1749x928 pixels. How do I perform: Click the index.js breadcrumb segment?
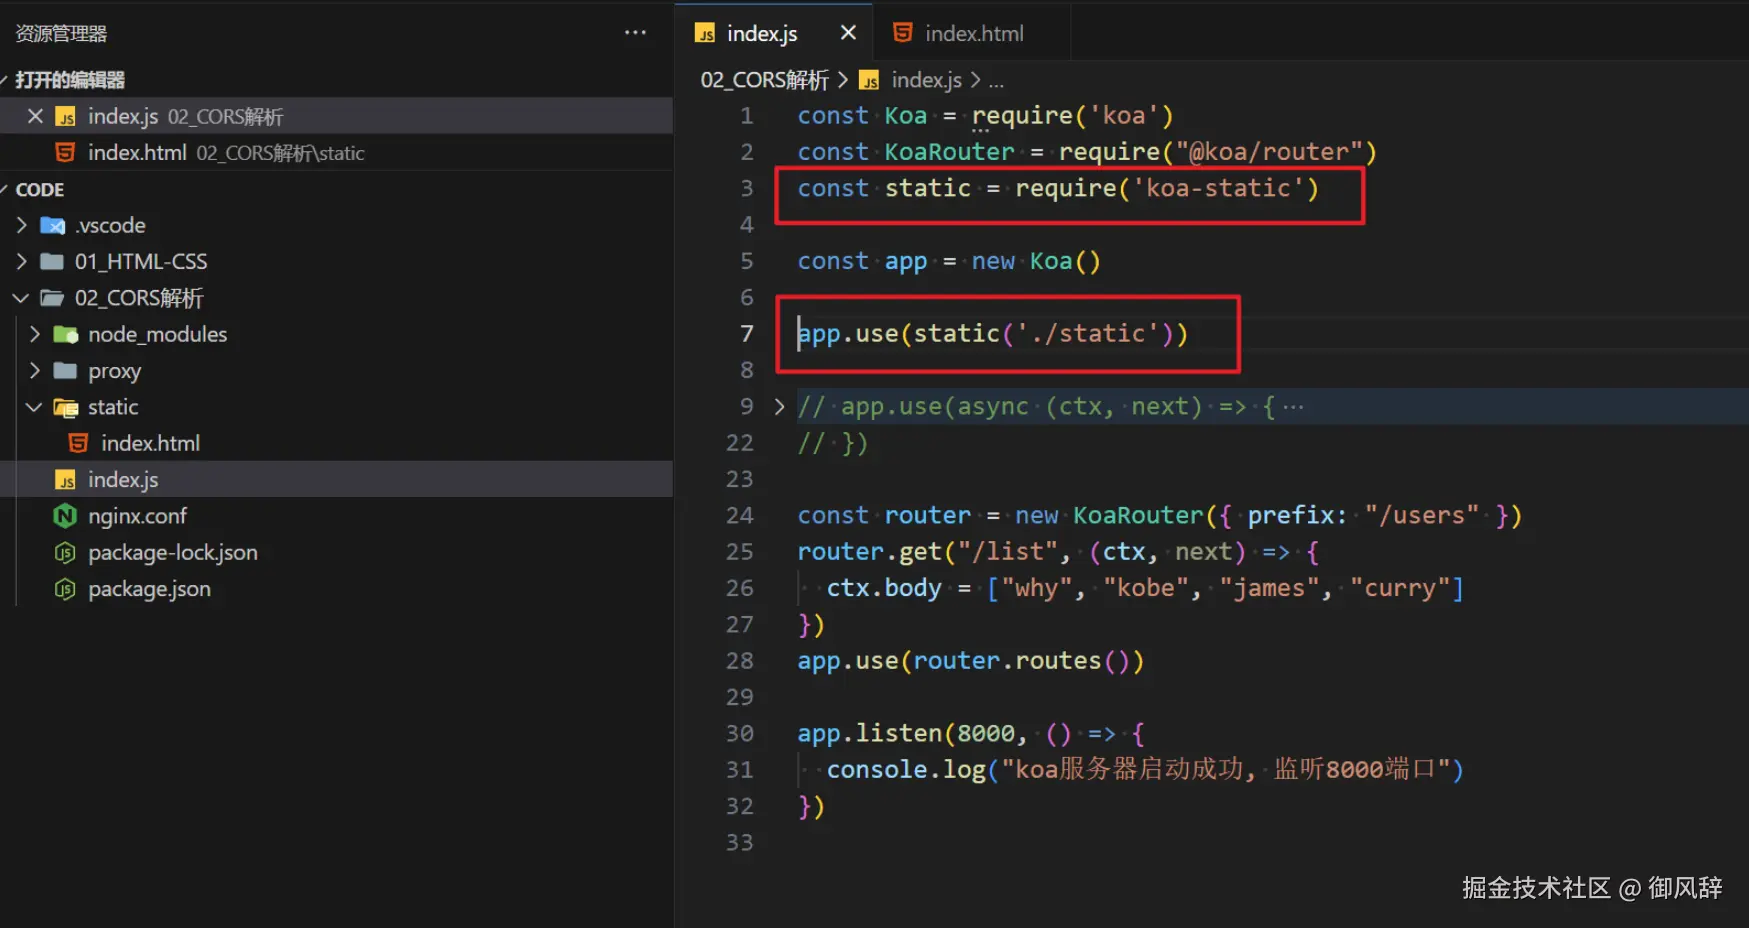[926, 80]
